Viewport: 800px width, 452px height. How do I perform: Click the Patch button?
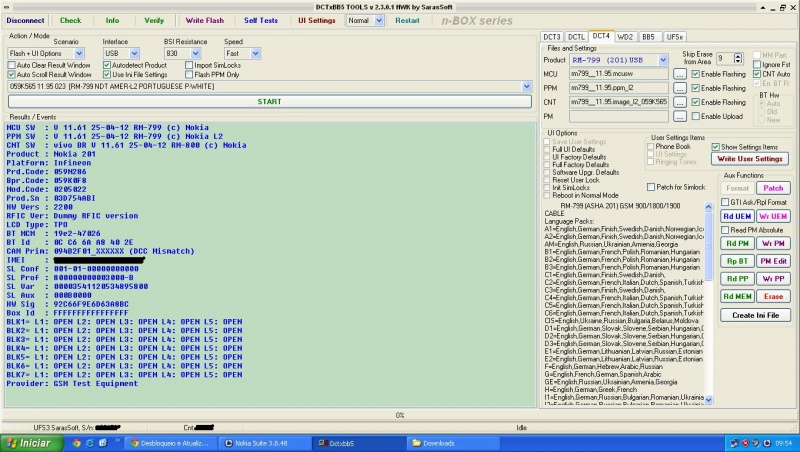pyautogui.click(x=773, y=188)
